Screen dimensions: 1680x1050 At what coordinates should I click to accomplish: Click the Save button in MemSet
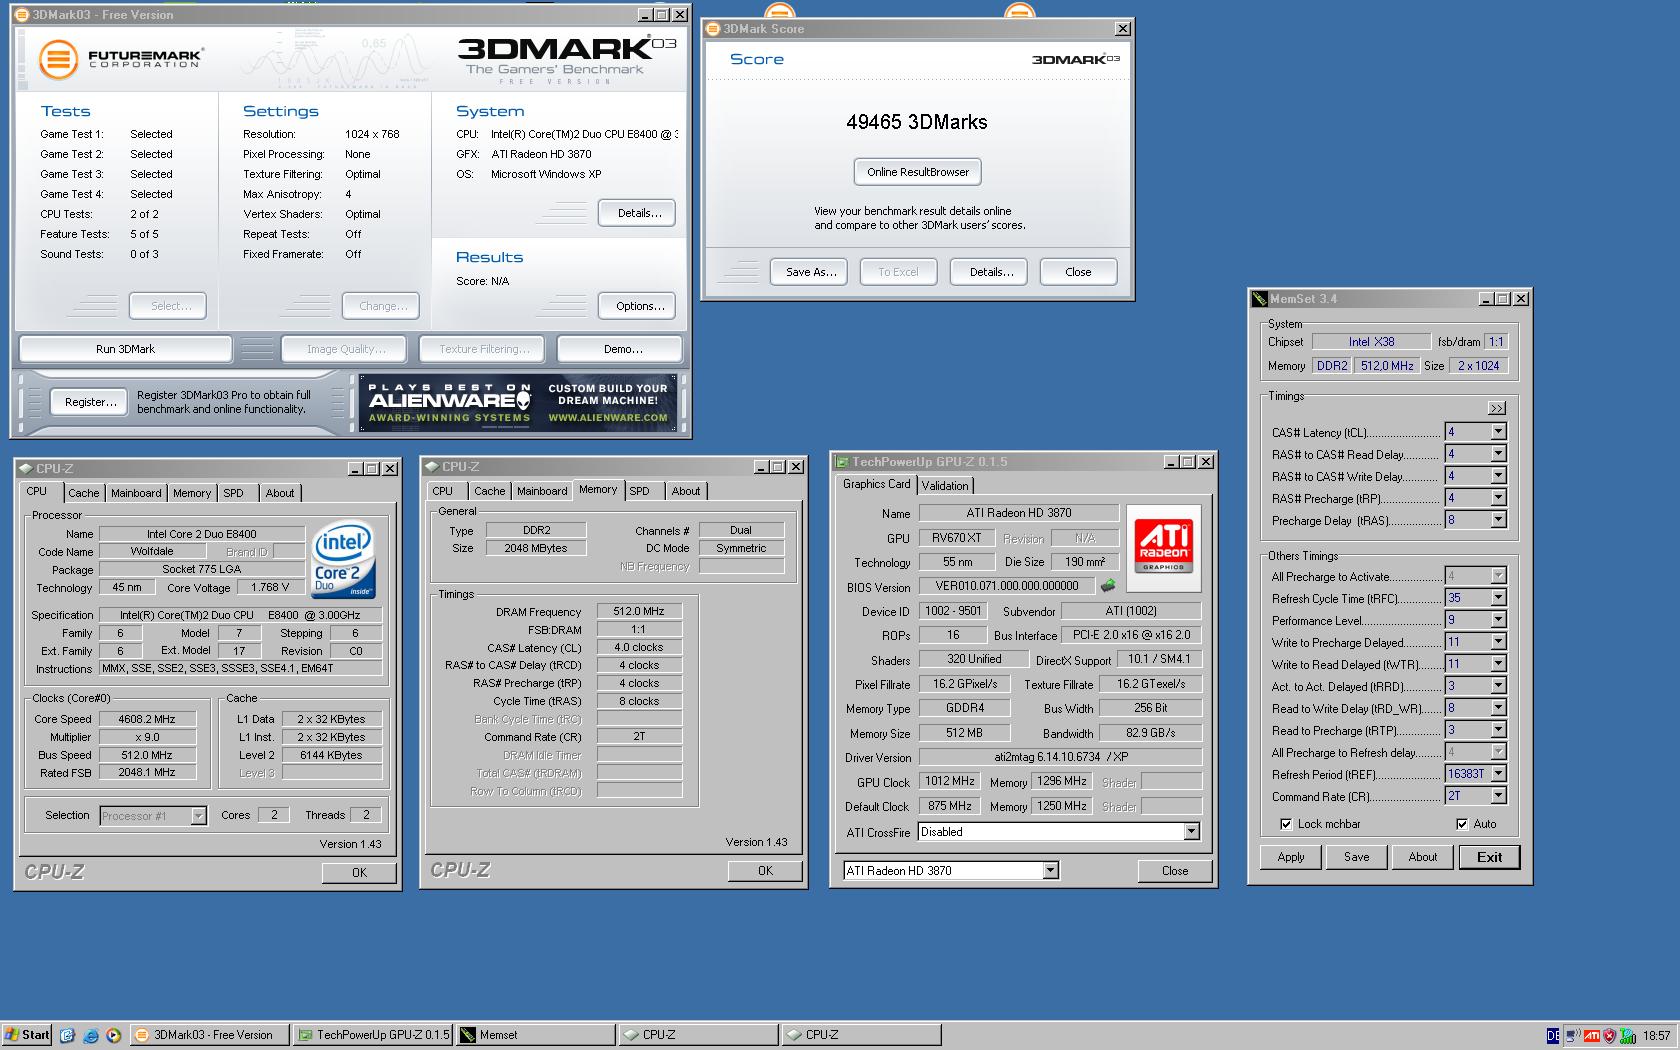tap(1357, 857)
